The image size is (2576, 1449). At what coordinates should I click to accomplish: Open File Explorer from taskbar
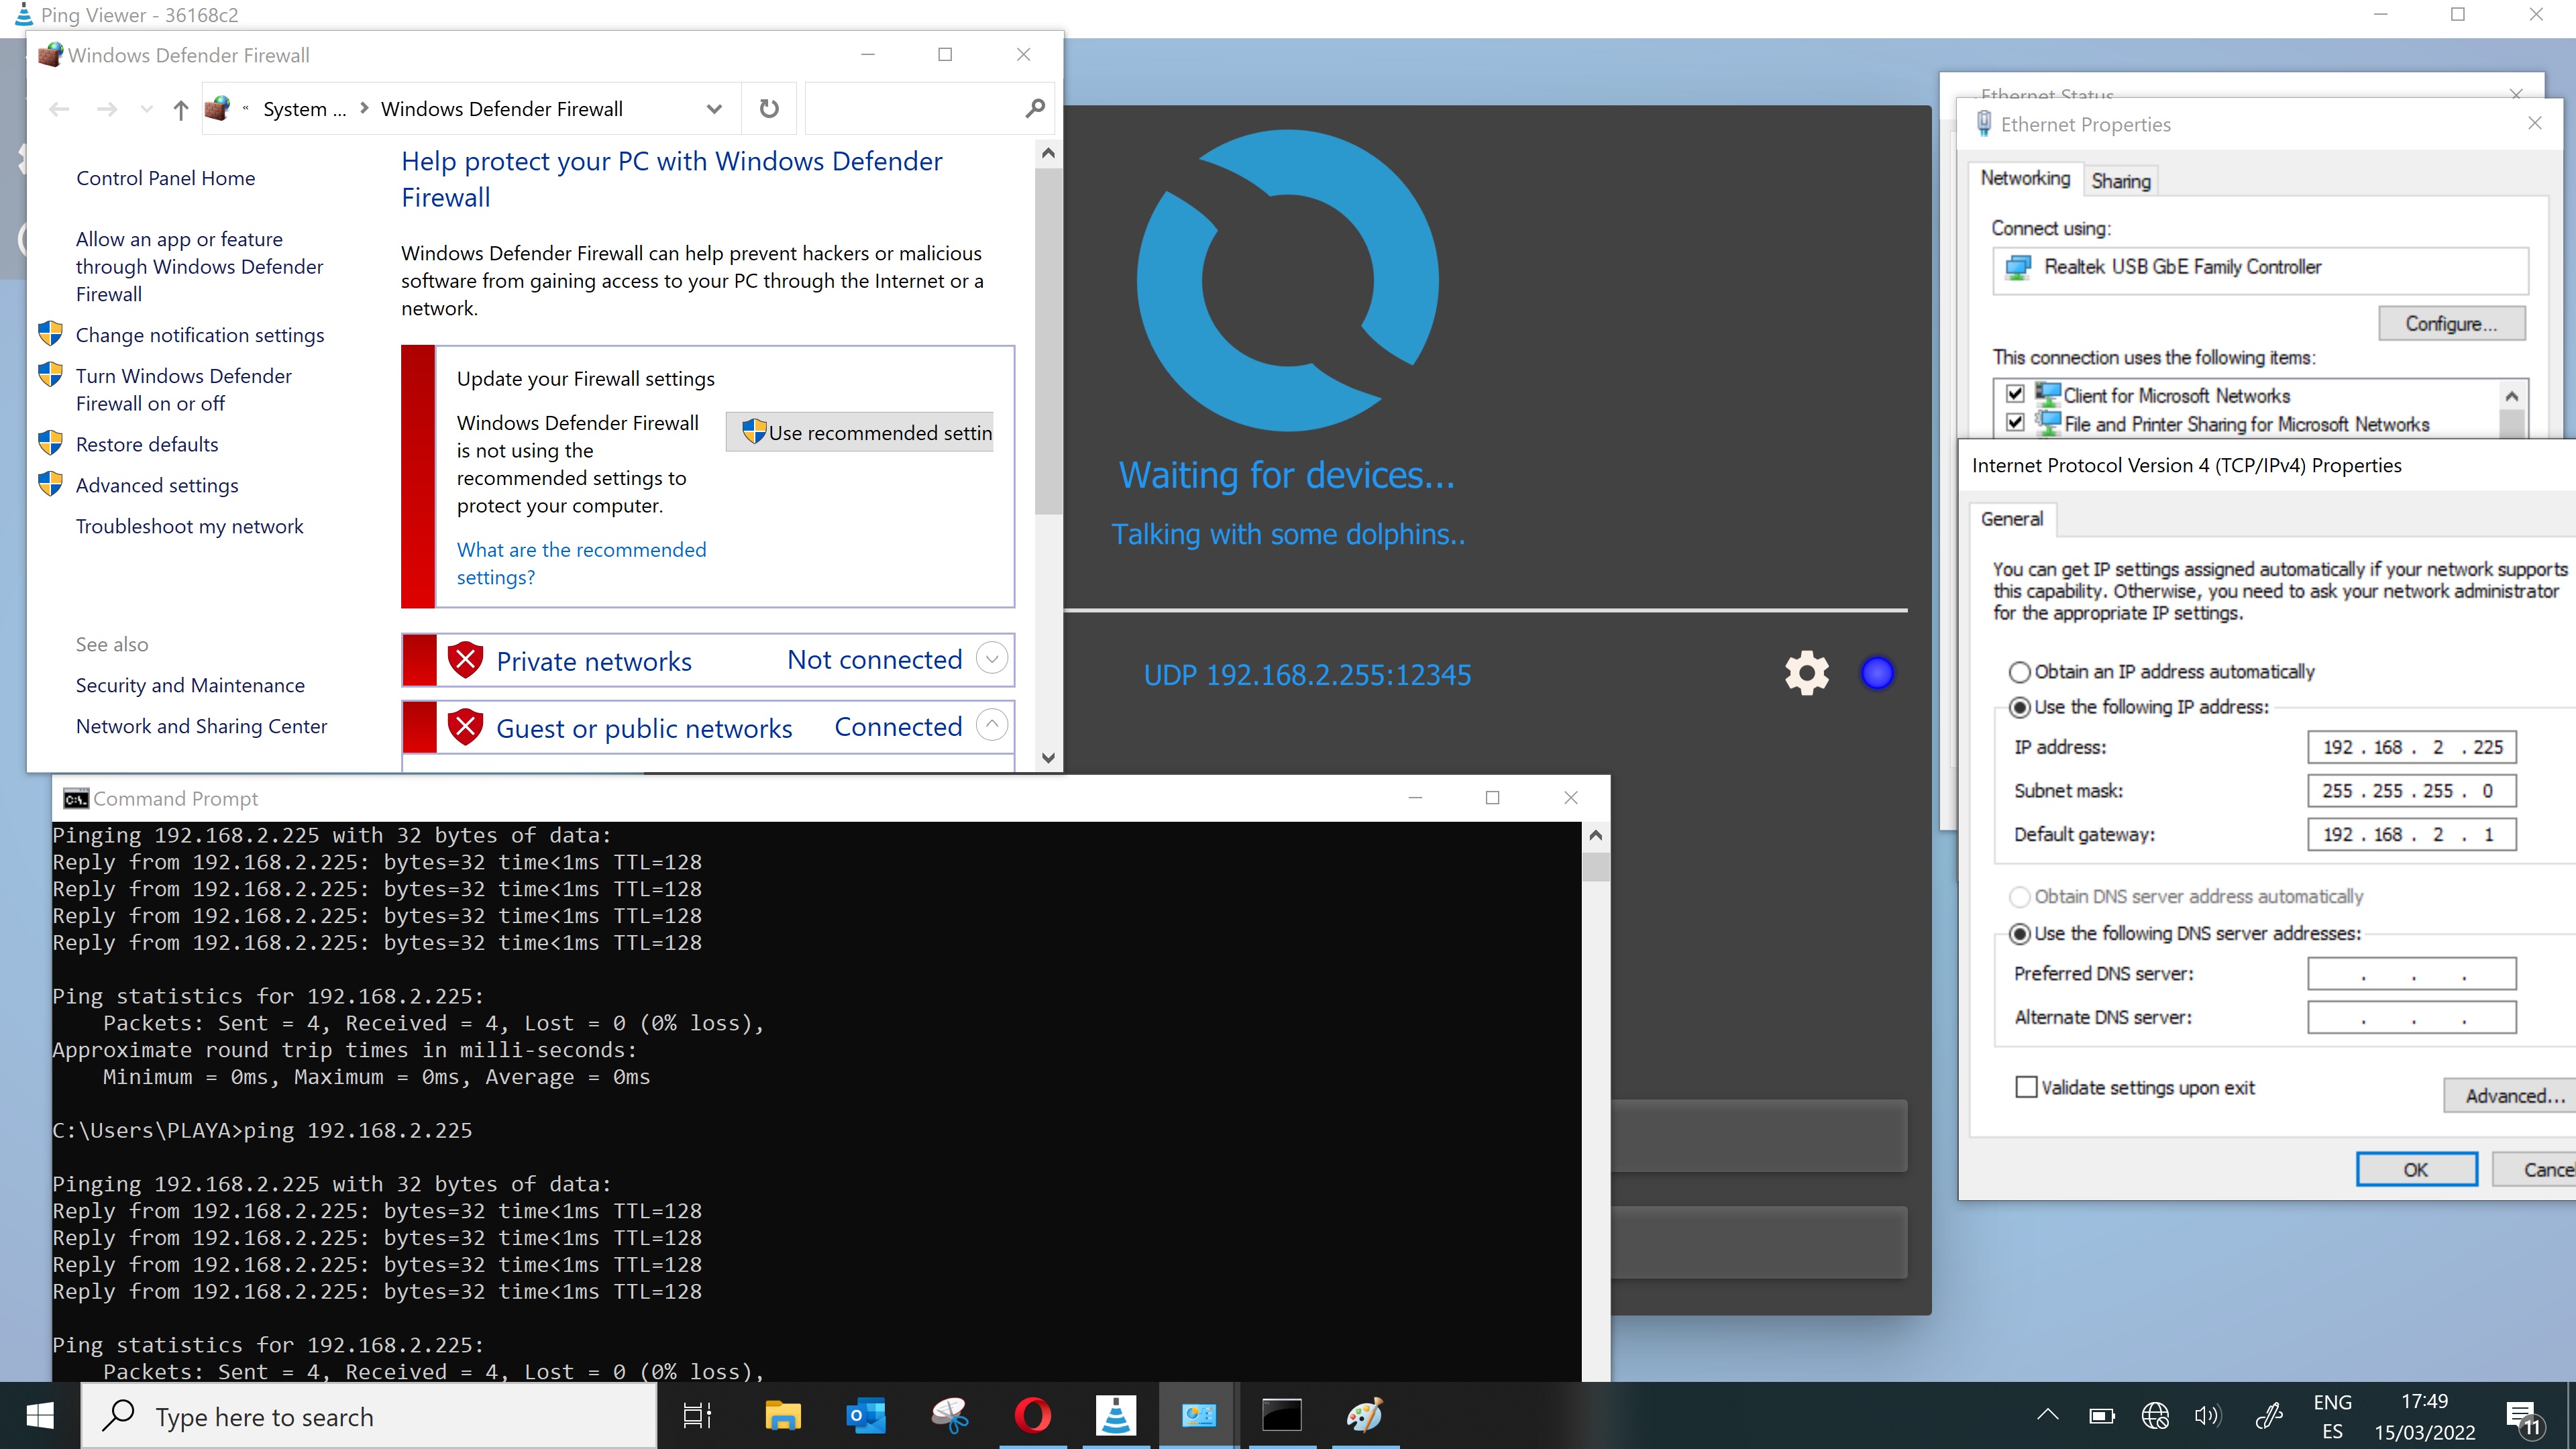pos(782,1416)
